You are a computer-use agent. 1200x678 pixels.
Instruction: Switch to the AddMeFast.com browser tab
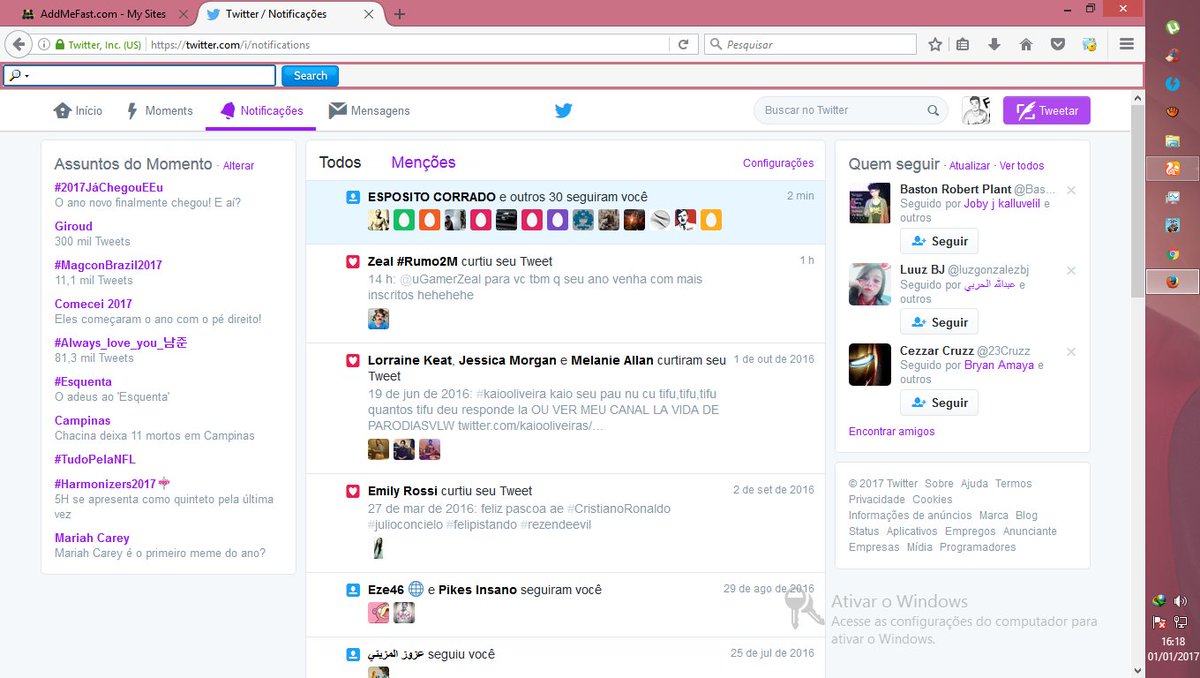coord(105,14)
